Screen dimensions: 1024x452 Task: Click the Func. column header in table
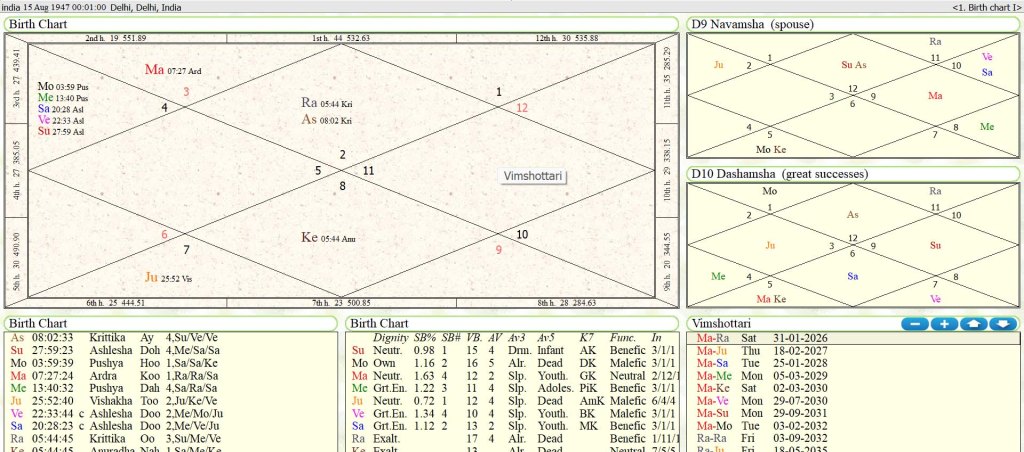point(623,338)
